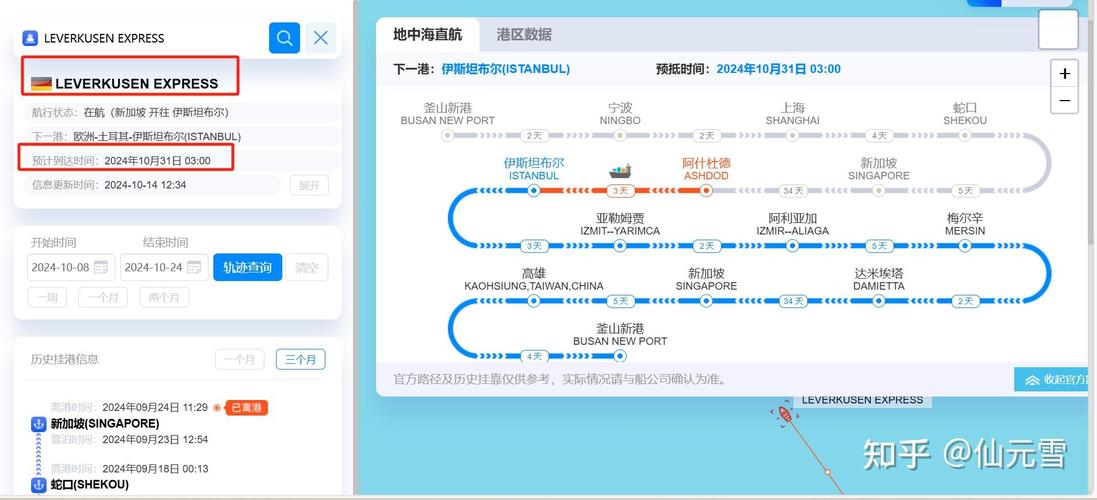Select the DAMIETTA port node
Screen dimensions: 1097x500
coord(879,301)
